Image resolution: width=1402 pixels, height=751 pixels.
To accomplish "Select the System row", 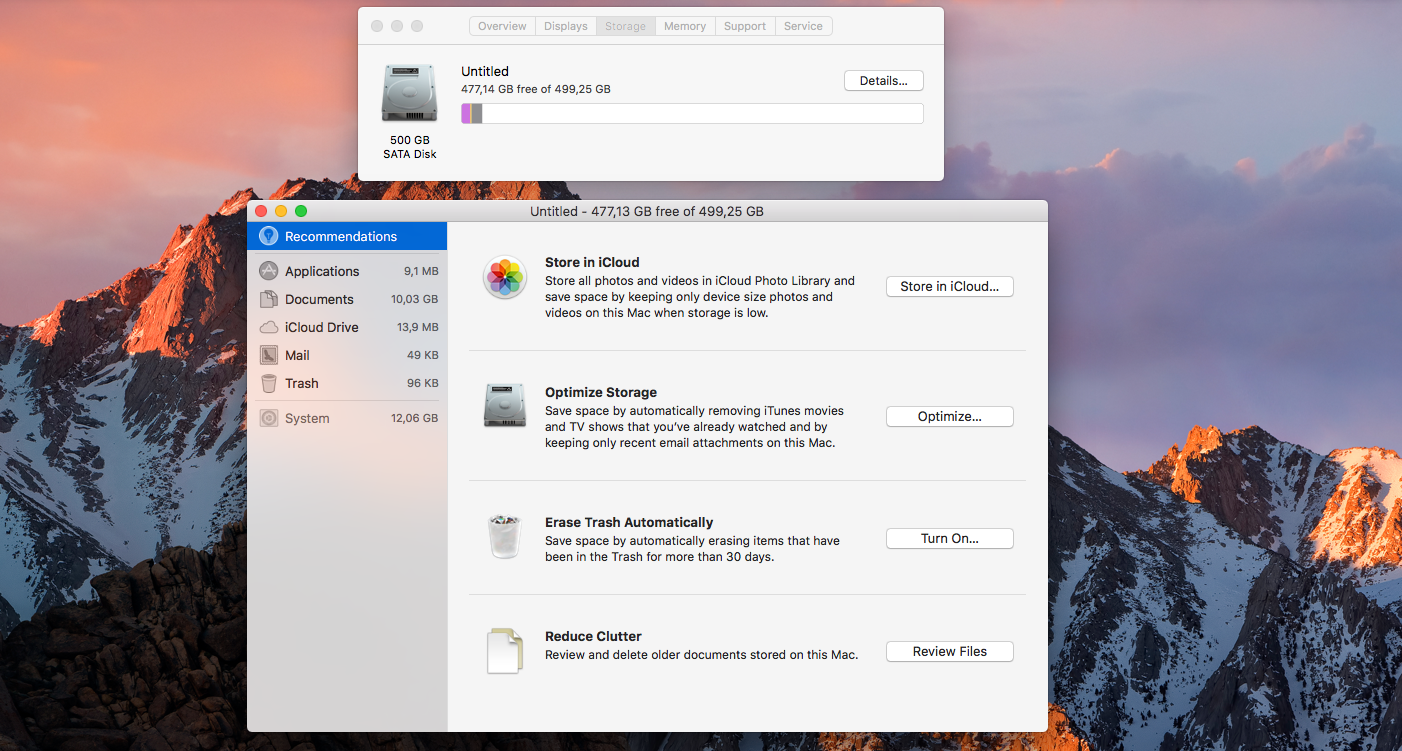I will (347, 418).
